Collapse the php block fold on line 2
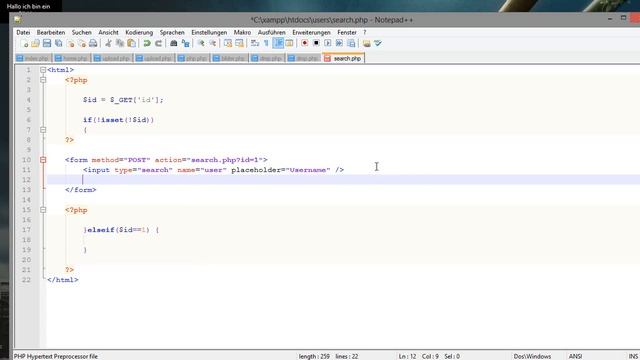Viewport: 640px width, 360px height. (43, 80)
